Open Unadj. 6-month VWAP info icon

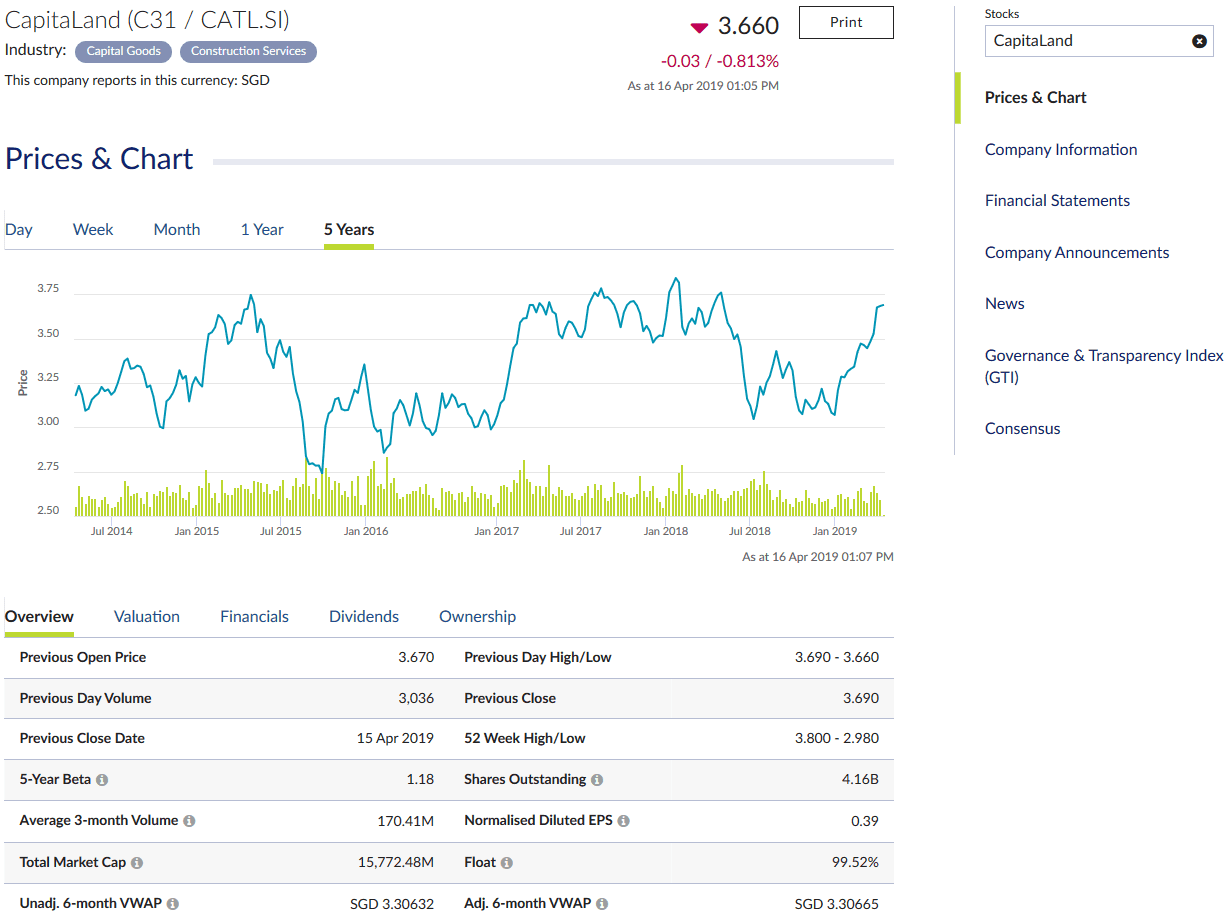point(172,902)
